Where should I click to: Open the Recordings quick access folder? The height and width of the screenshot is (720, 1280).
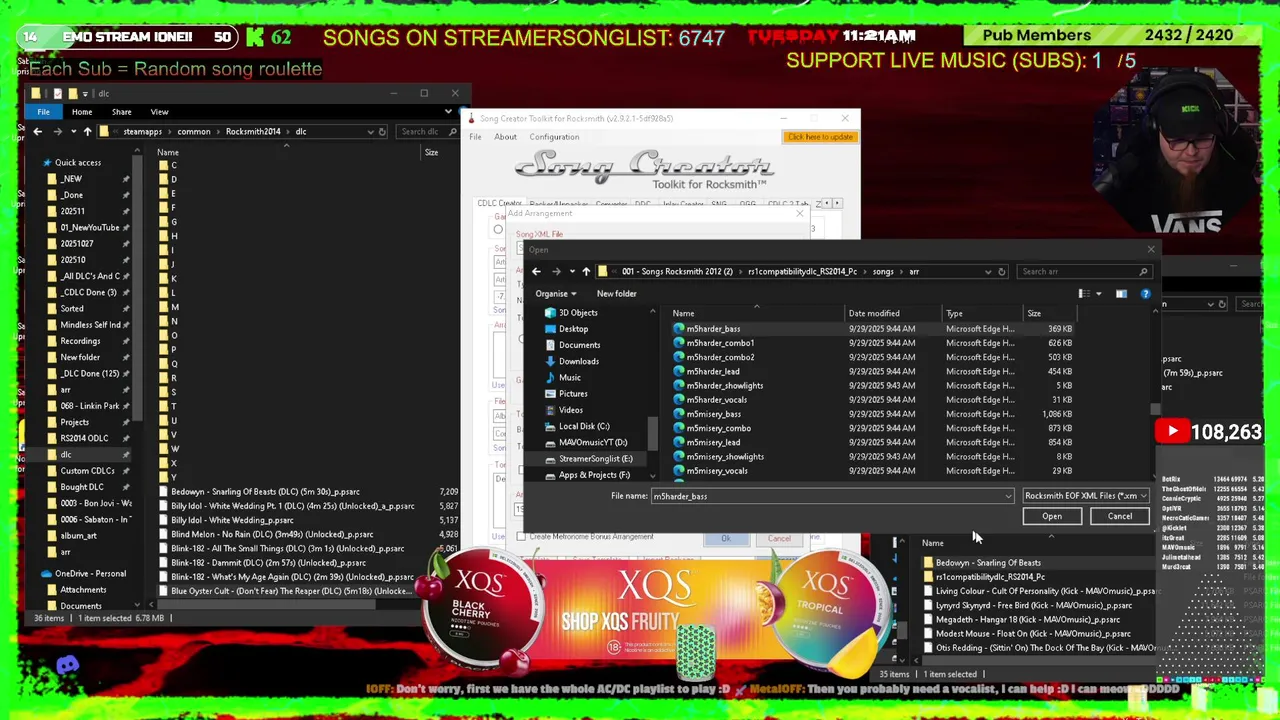click(x=79, y=341)
